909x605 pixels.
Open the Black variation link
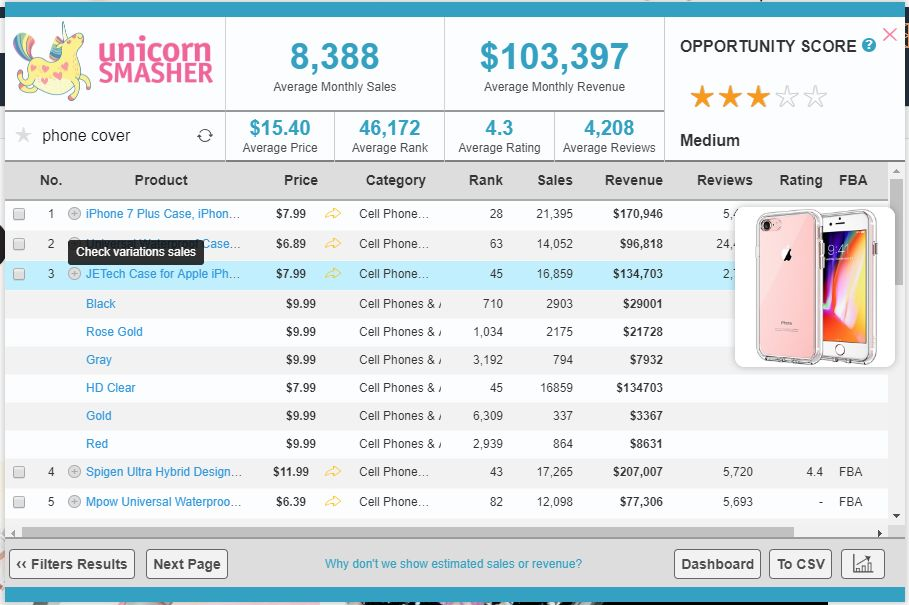[101, 304]
